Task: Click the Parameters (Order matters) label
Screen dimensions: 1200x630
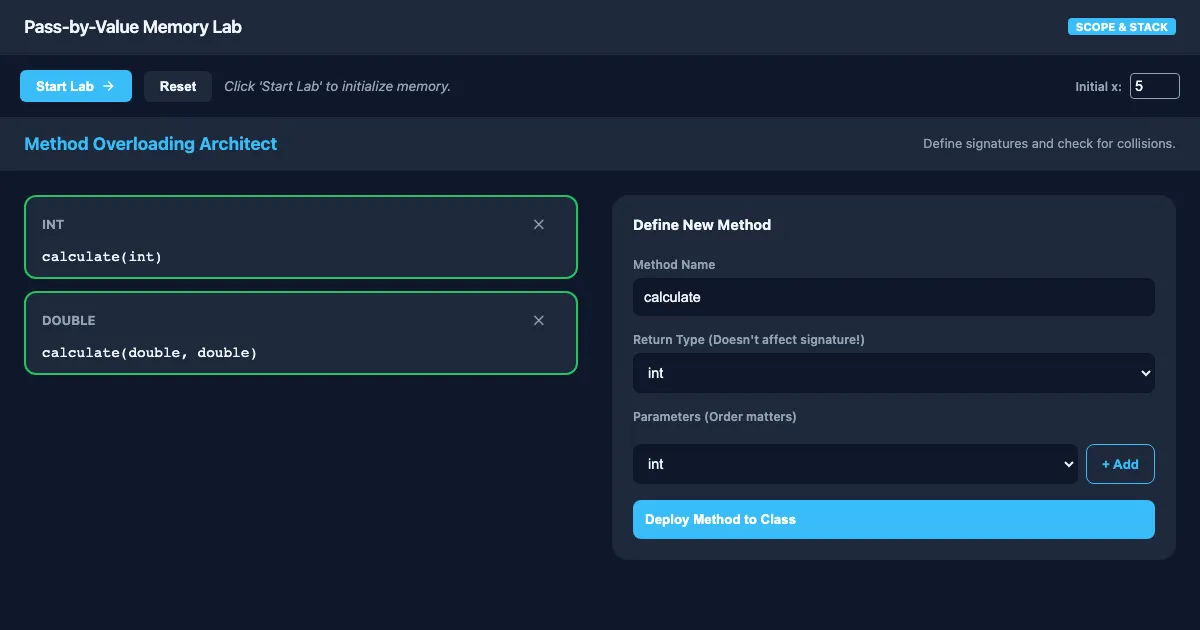Action: 715,416
